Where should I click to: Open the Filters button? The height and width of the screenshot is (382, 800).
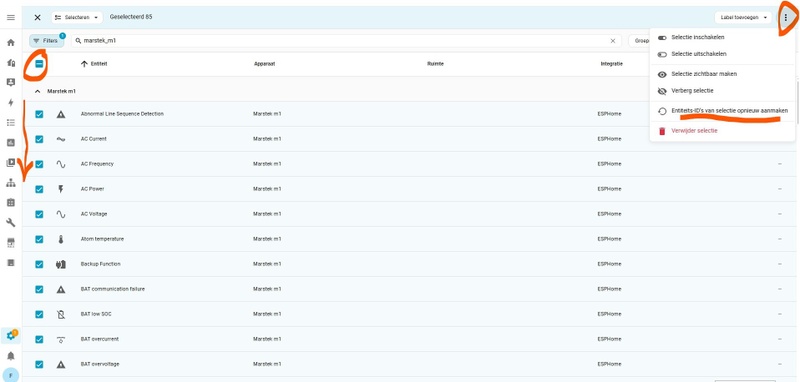click(x=46, y=40)
